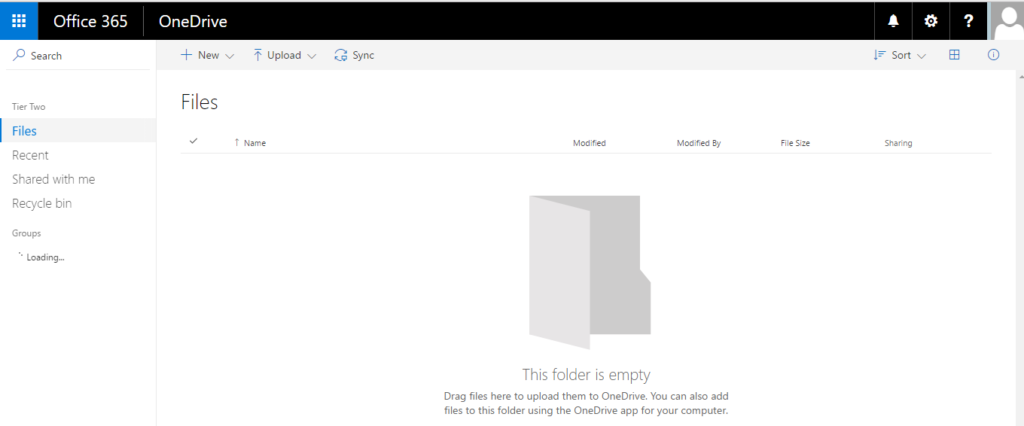Toggle the select-all files checkmark
Viewport: 1024px width, 426px height.
193,142
